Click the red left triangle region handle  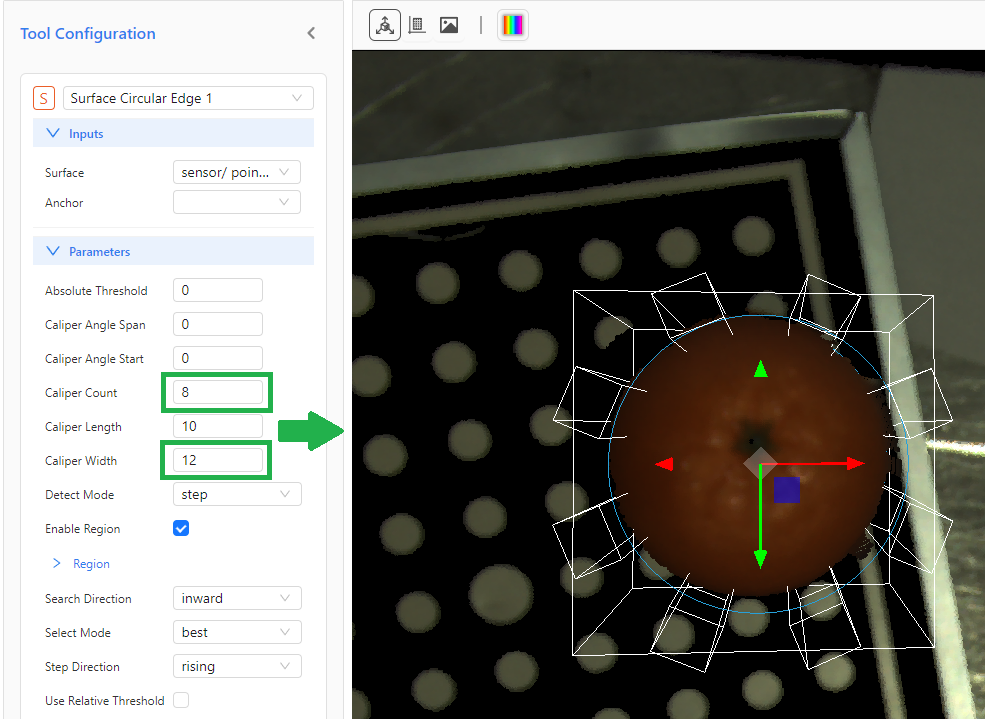tap(664, 464)
